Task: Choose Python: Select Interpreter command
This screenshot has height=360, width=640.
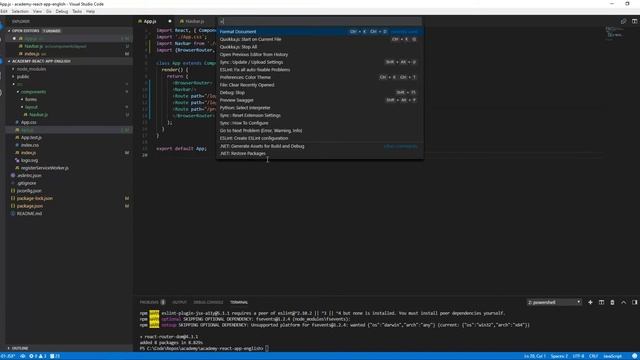Action: click(320, 108)
